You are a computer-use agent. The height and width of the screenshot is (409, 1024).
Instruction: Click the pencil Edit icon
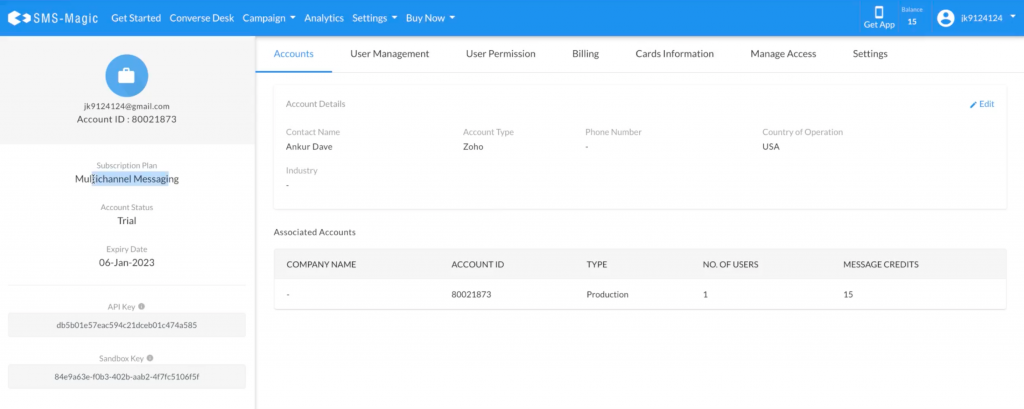[973, 104]
